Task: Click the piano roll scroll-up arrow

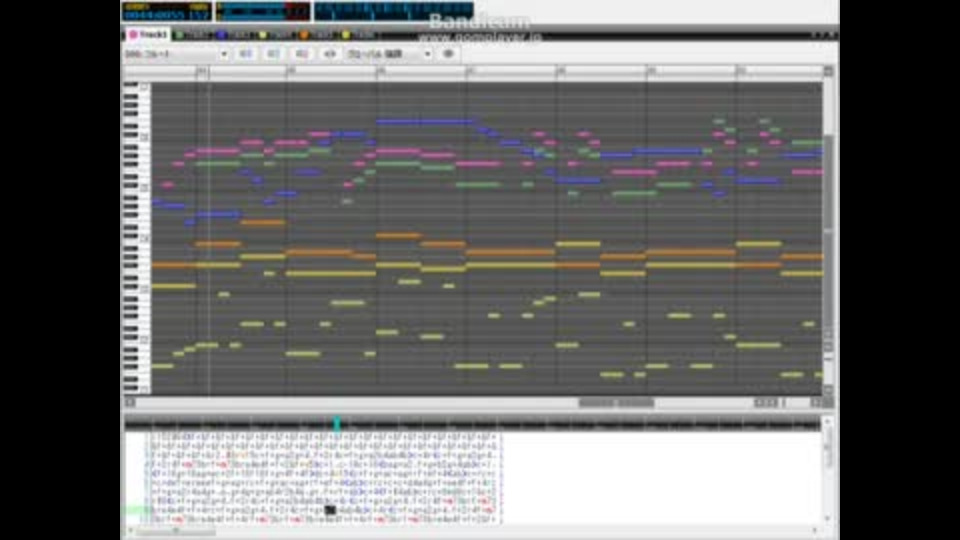Action: tap(828, 72)
